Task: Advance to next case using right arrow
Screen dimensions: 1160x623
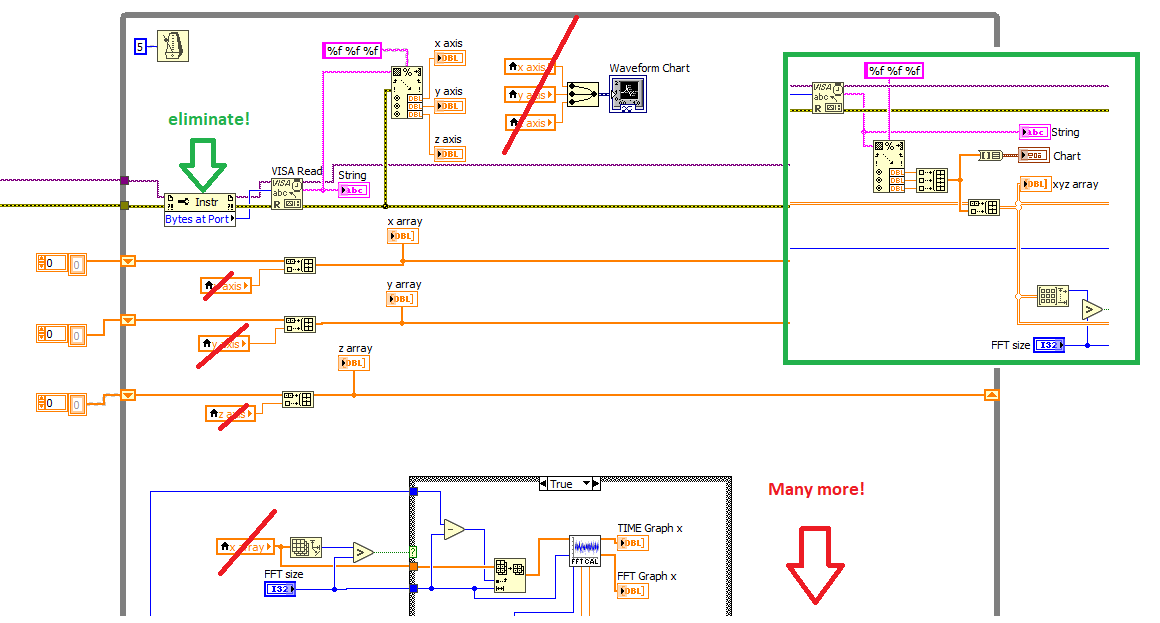Action: click(x=596, y=484)
